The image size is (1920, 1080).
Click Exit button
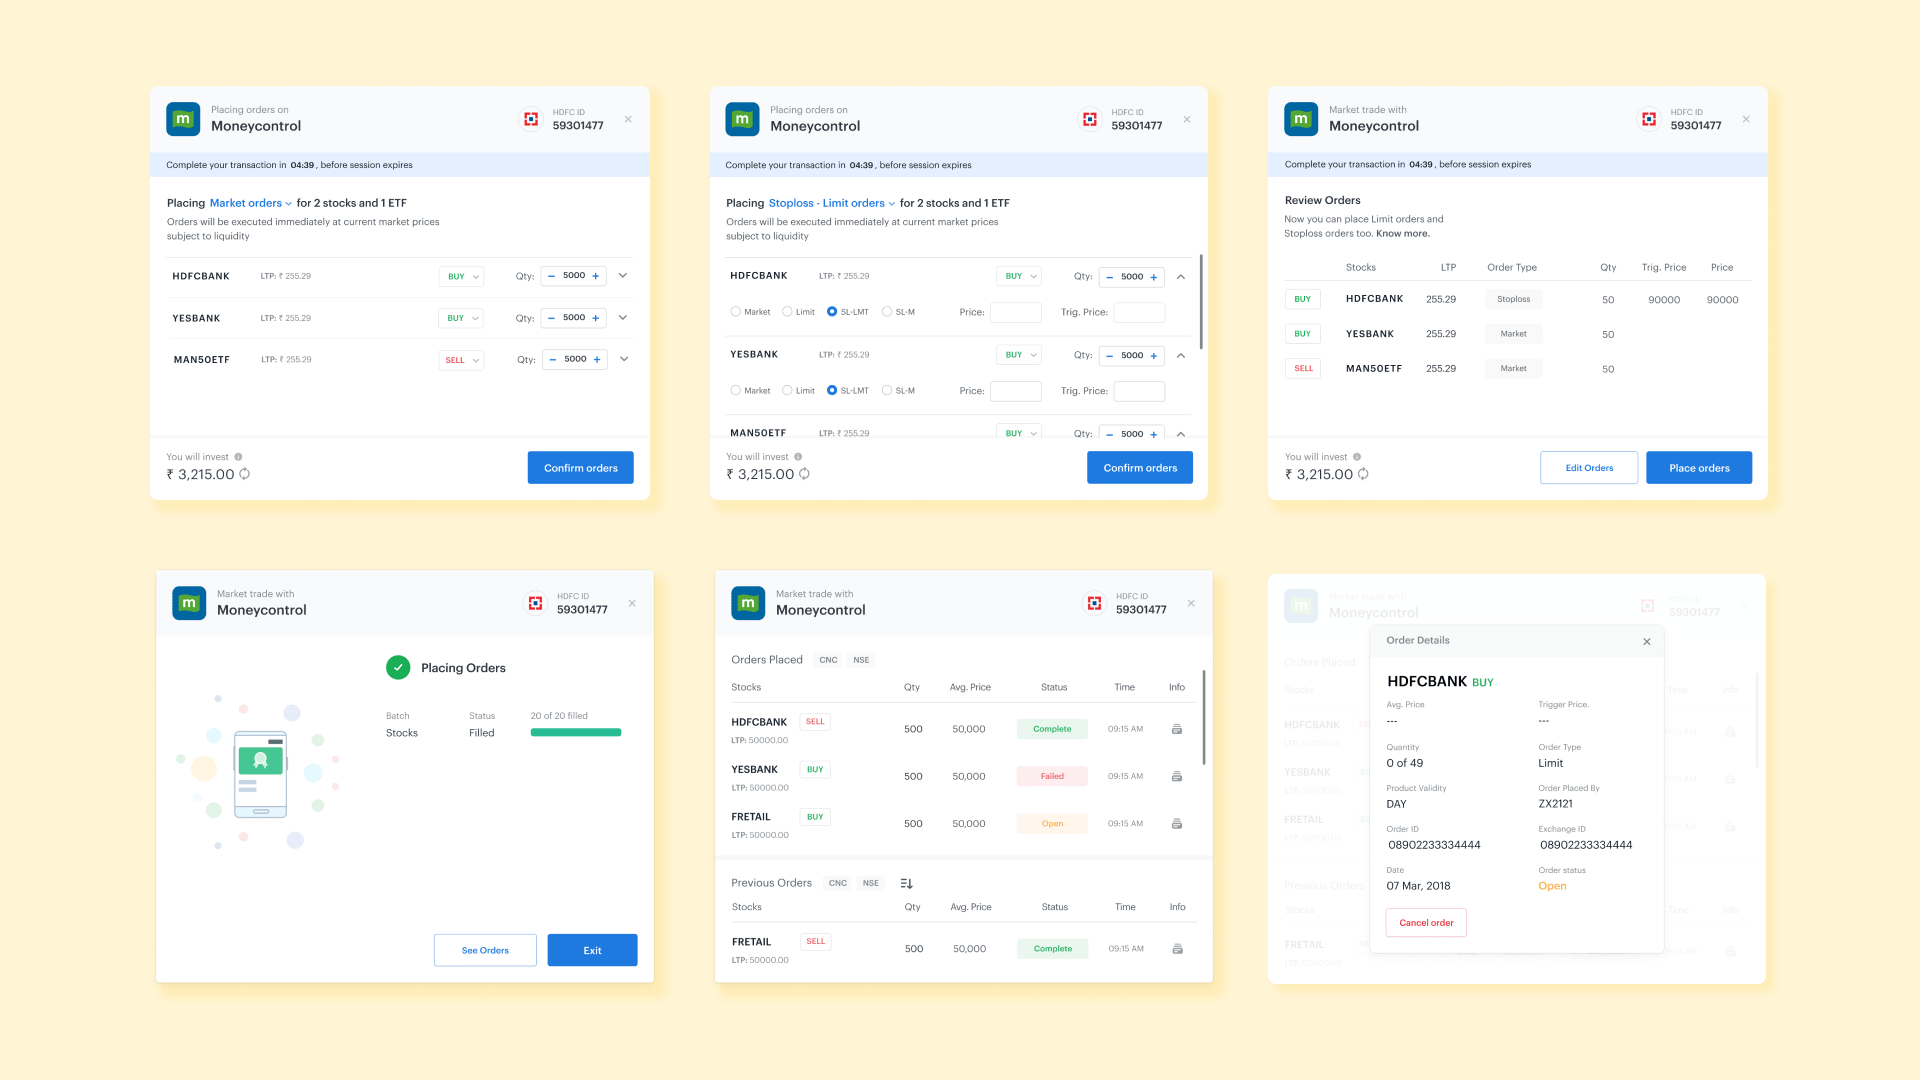tap(592, 950)
